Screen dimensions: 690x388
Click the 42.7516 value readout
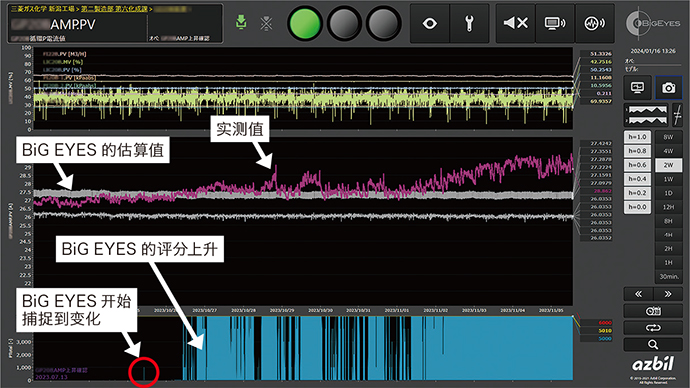(x=601, y=62)
